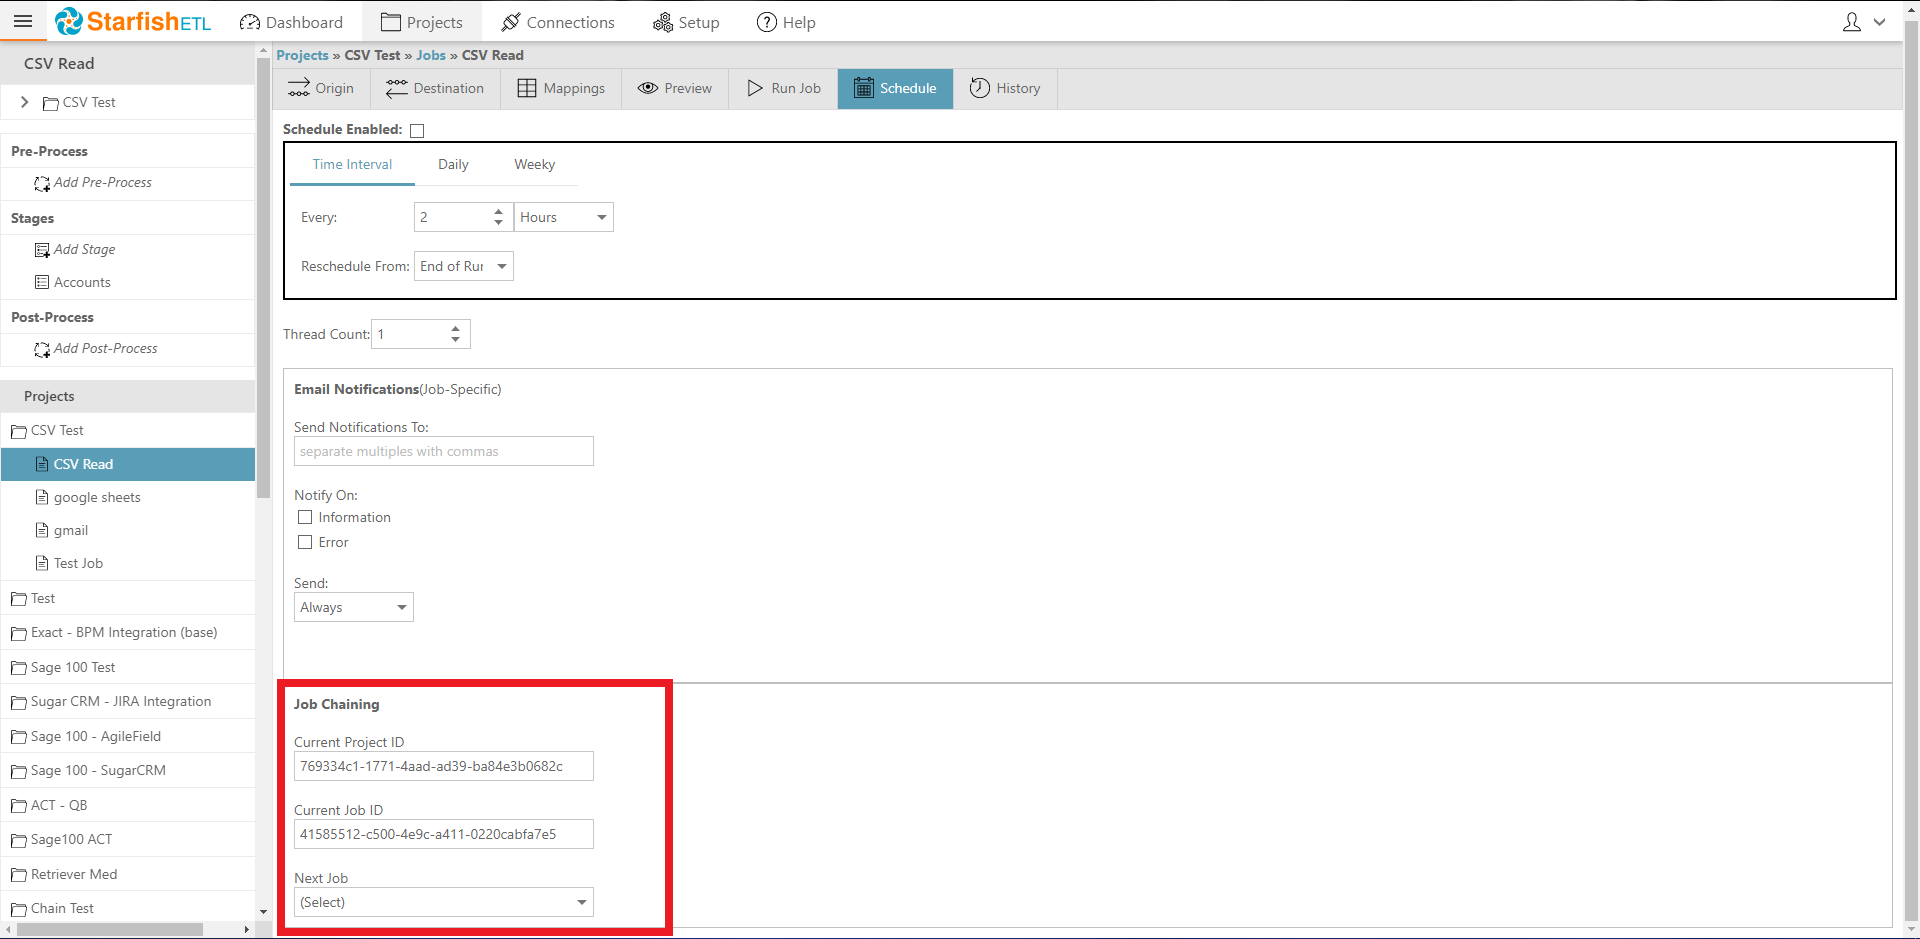Image resolution: width=1920 pixels, height=939 pixels.
Task: Click the Sage 100 - AgileField folder icon
Action: (x=18, y=737)
